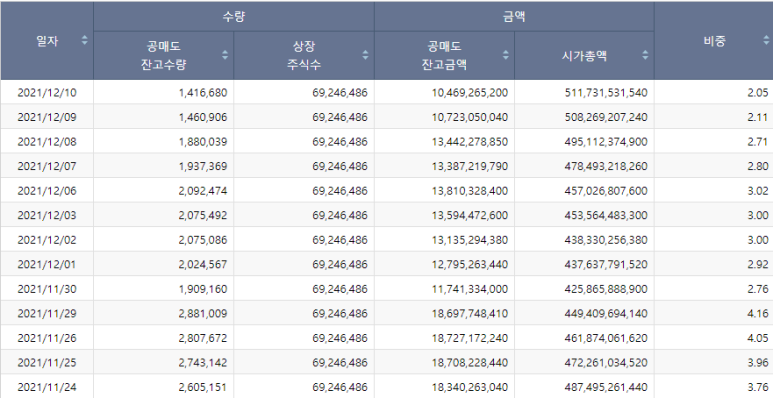Screen dimensions: 773x398
Task: Click market cap value 461,874,061,620
Action: 606,338
